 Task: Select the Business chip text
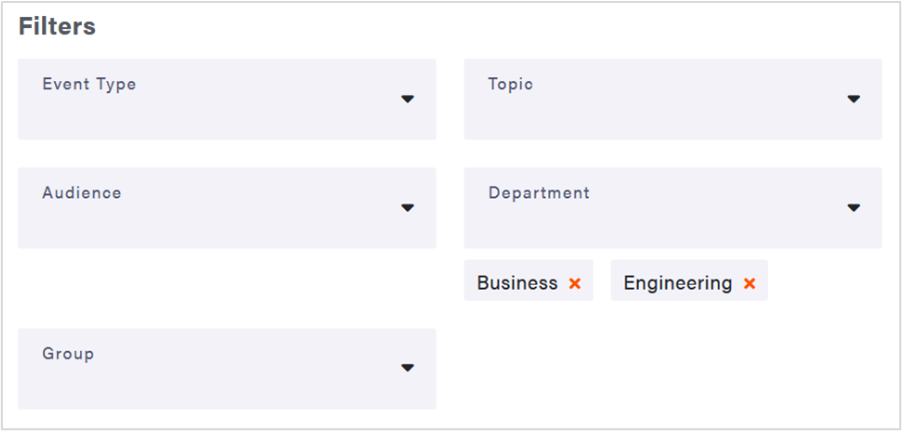pyautogui.click(x=517, y=283)
